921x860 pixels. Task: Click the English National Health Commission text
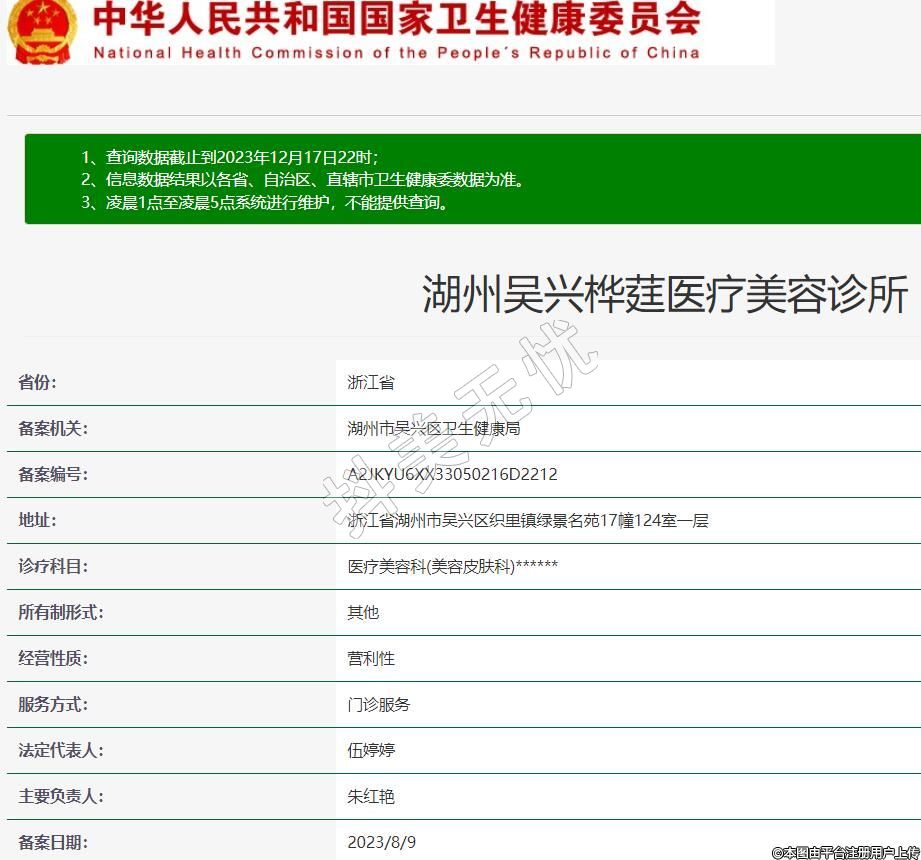[396, 53]
